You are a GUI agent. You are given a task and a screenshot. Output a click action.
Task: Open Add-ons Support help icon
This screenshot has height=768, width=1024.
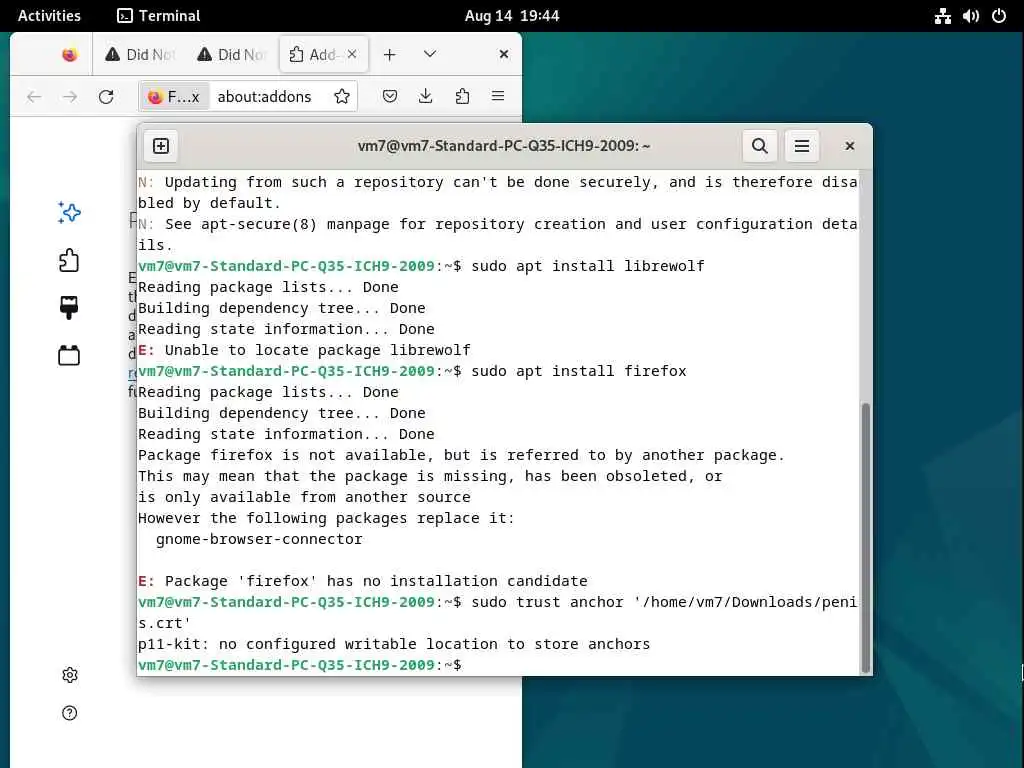click(70, 712)
